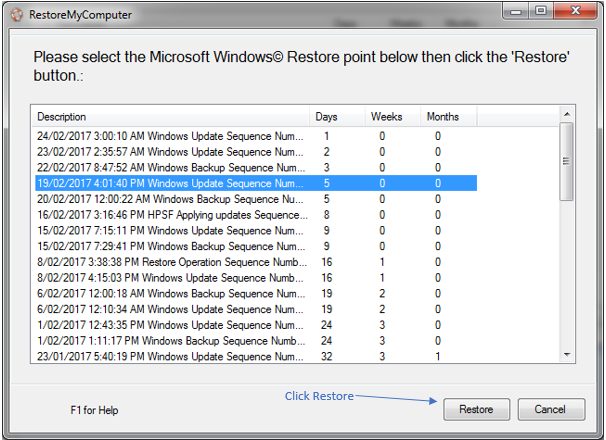Click Days value 32 in 23/01/2017 row
Viewport: 606px width, 440px height.
(x=327, y=356)
